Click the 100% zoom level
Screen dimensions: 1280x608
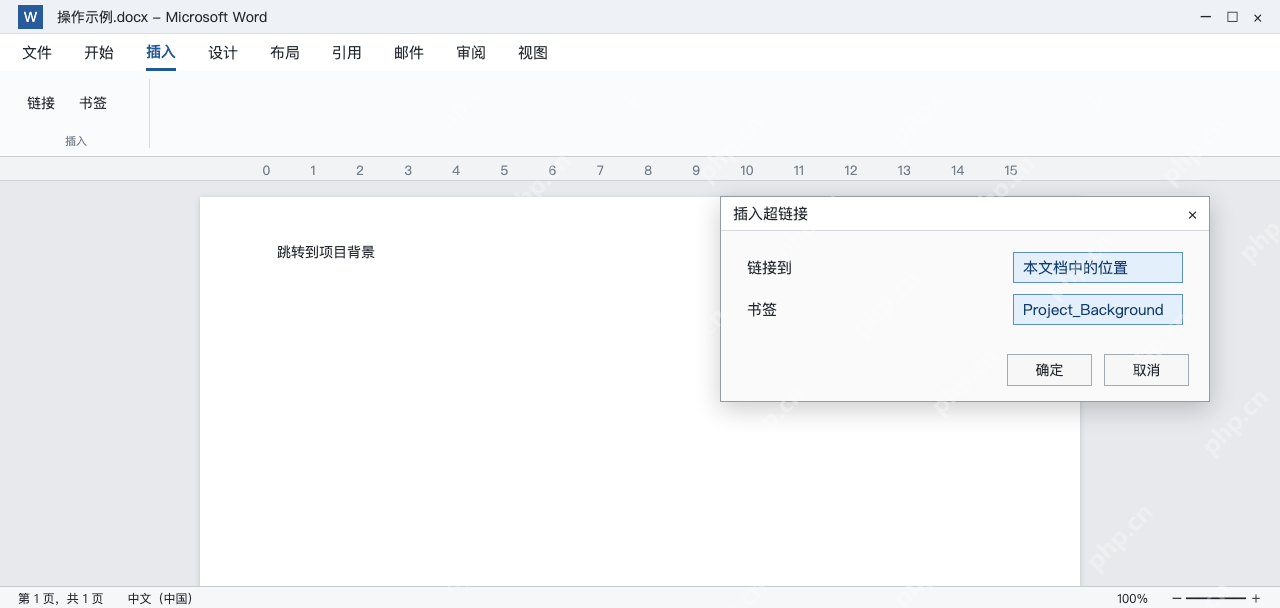click(x=1132, y=598)
